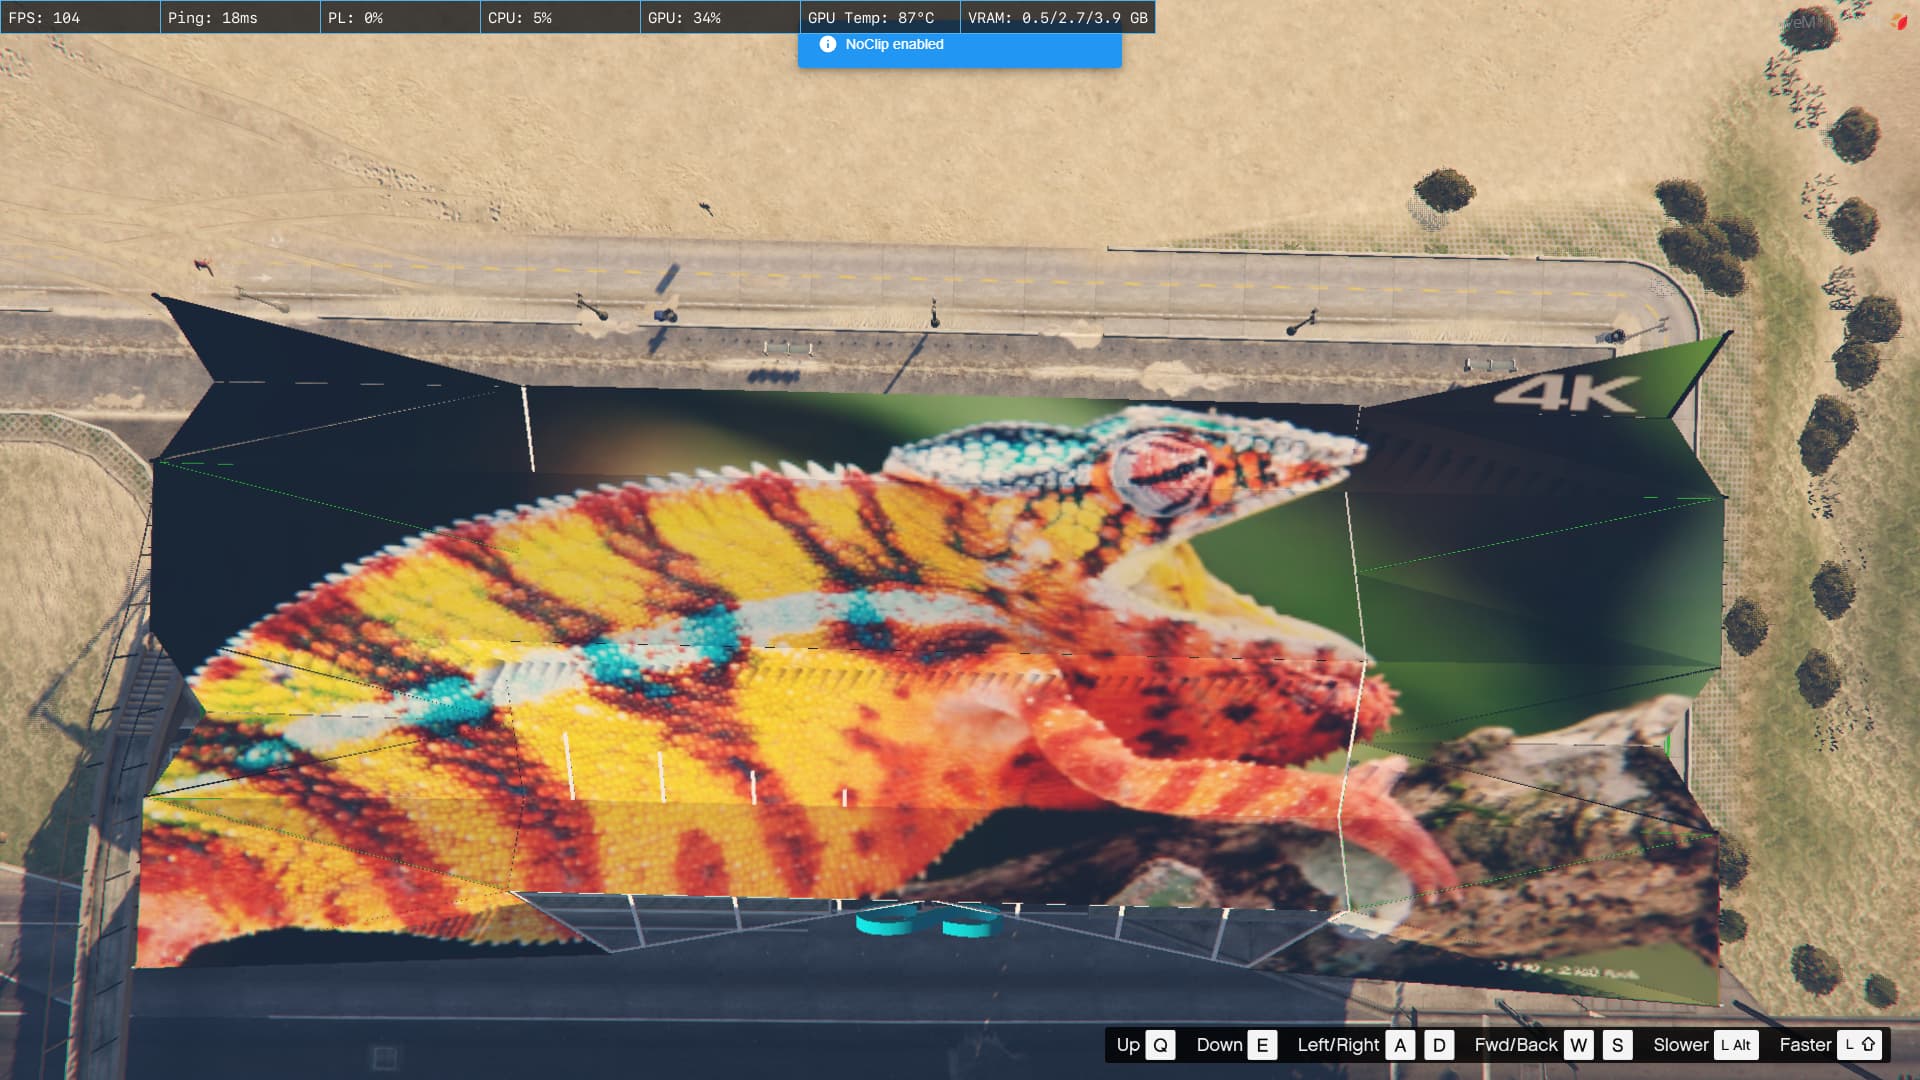1920x1080 pixels.
Task: Click the 4K label on the screen
Action: click(1567, 393)
